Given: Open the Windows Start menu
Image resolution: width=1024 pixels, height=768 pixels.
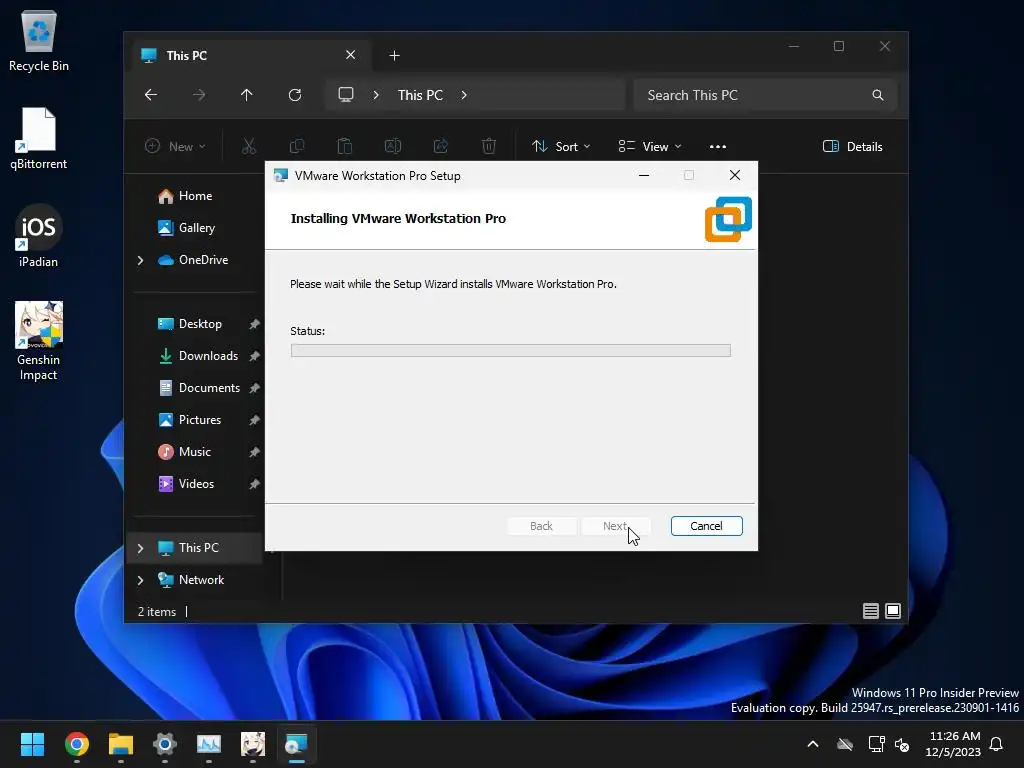Looking at the screenshot, I should [x=32, y=744].
